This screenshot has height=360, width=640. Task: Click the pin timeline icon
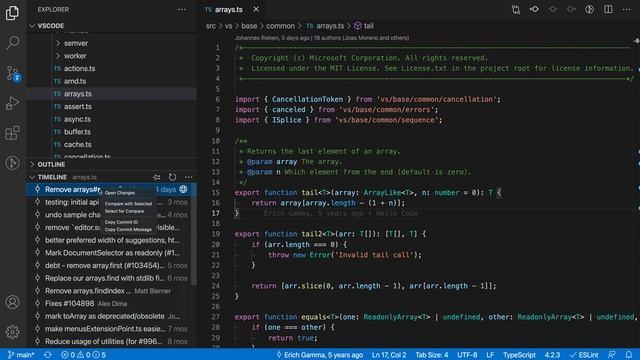[157, 177]
